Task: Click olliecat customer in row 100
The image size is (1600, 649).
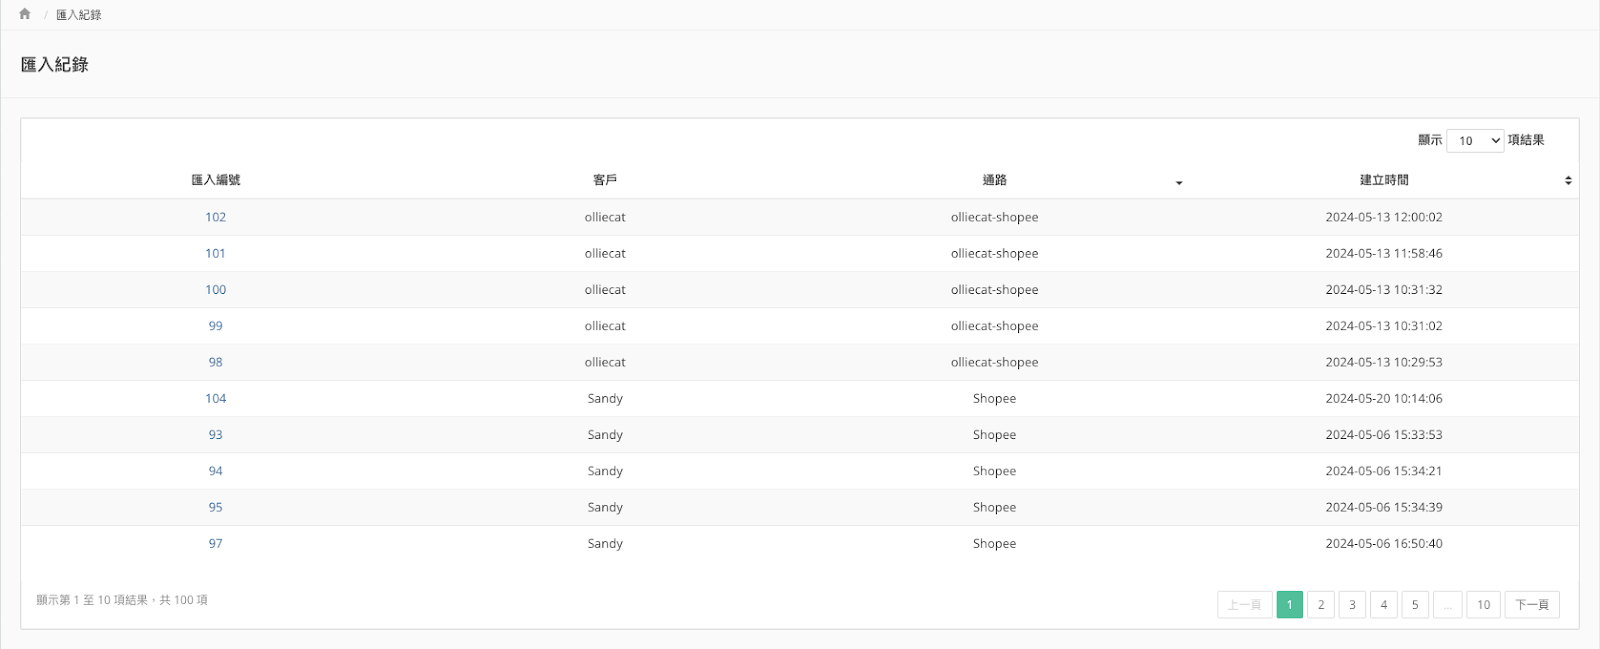Action: 605,290
